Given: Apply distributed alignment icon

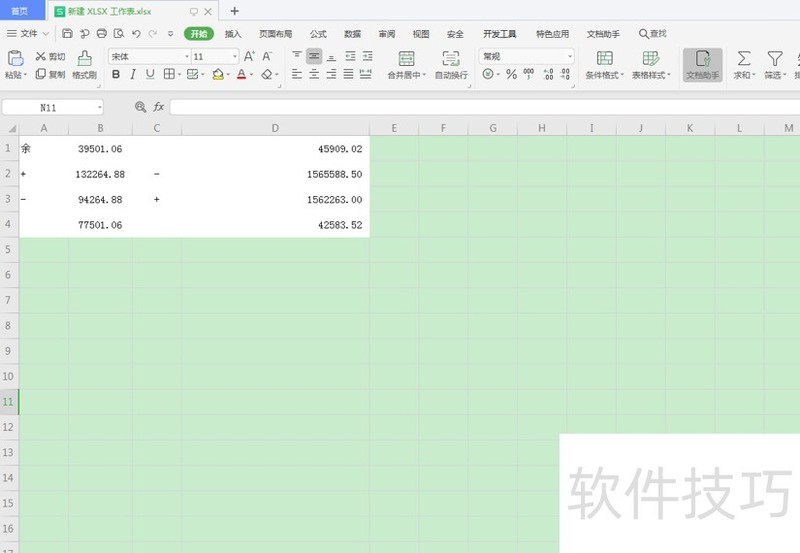Looking at the screenshot, I should [x=366, y=74].
